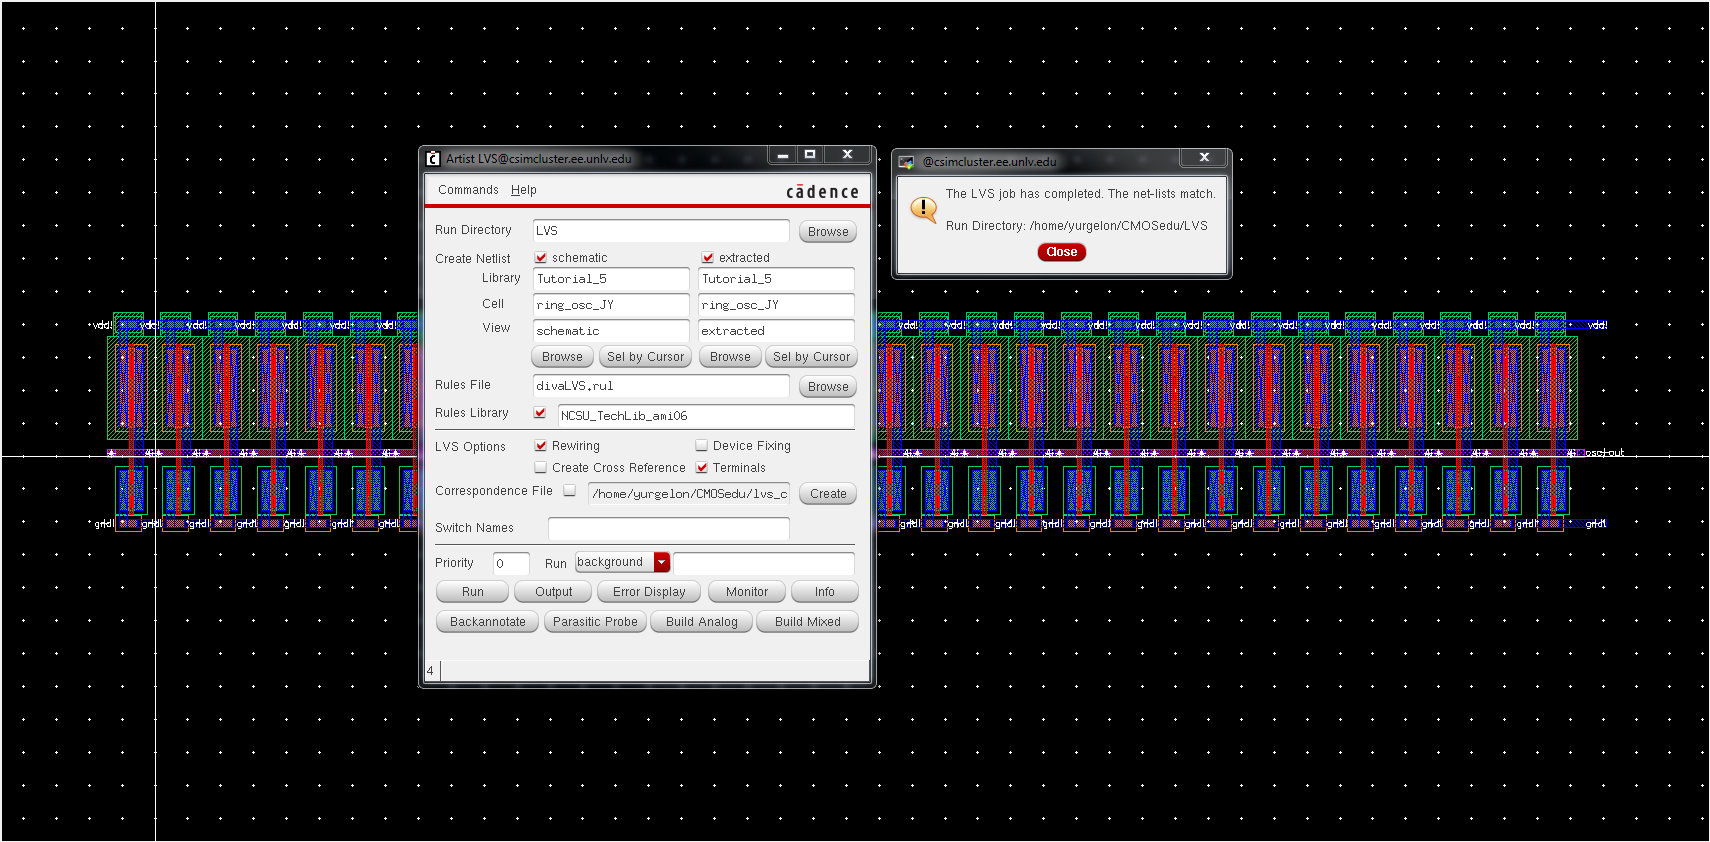Screen dimensions: 1710x842
Task: Enable the Device Fixing option
Action: [x=702, y=446]
